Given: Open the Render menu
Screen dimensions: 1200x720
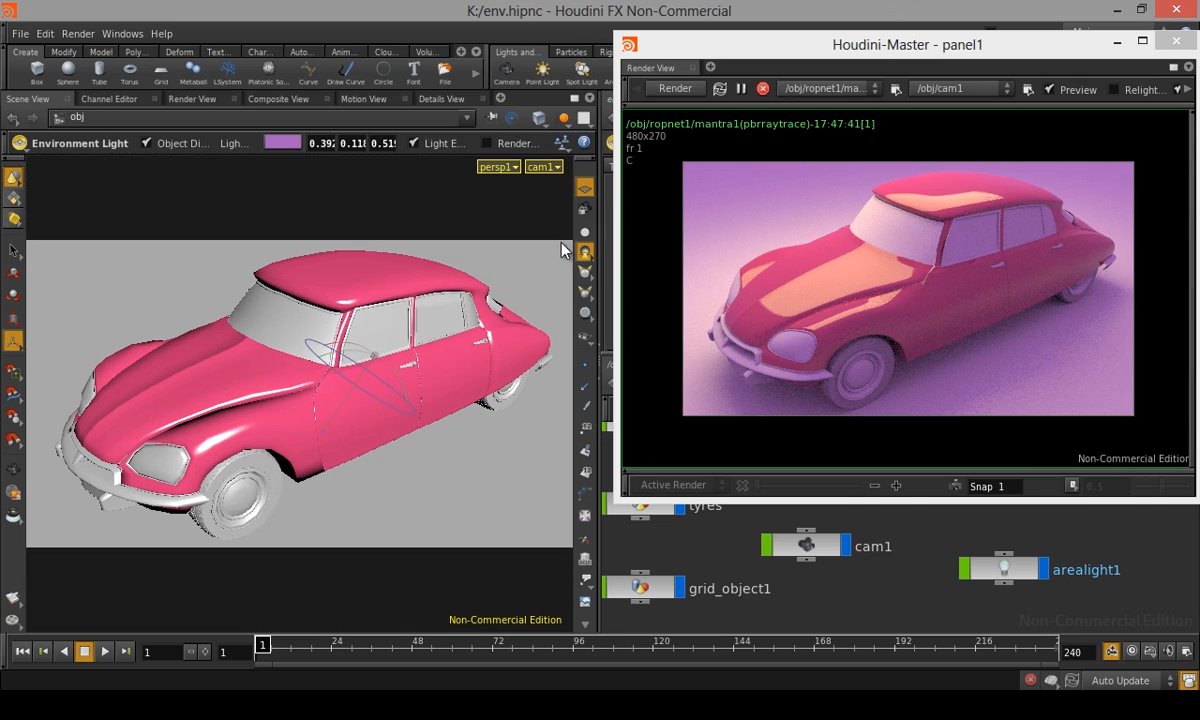Looking at the screenshot, I should coord(78,34).
